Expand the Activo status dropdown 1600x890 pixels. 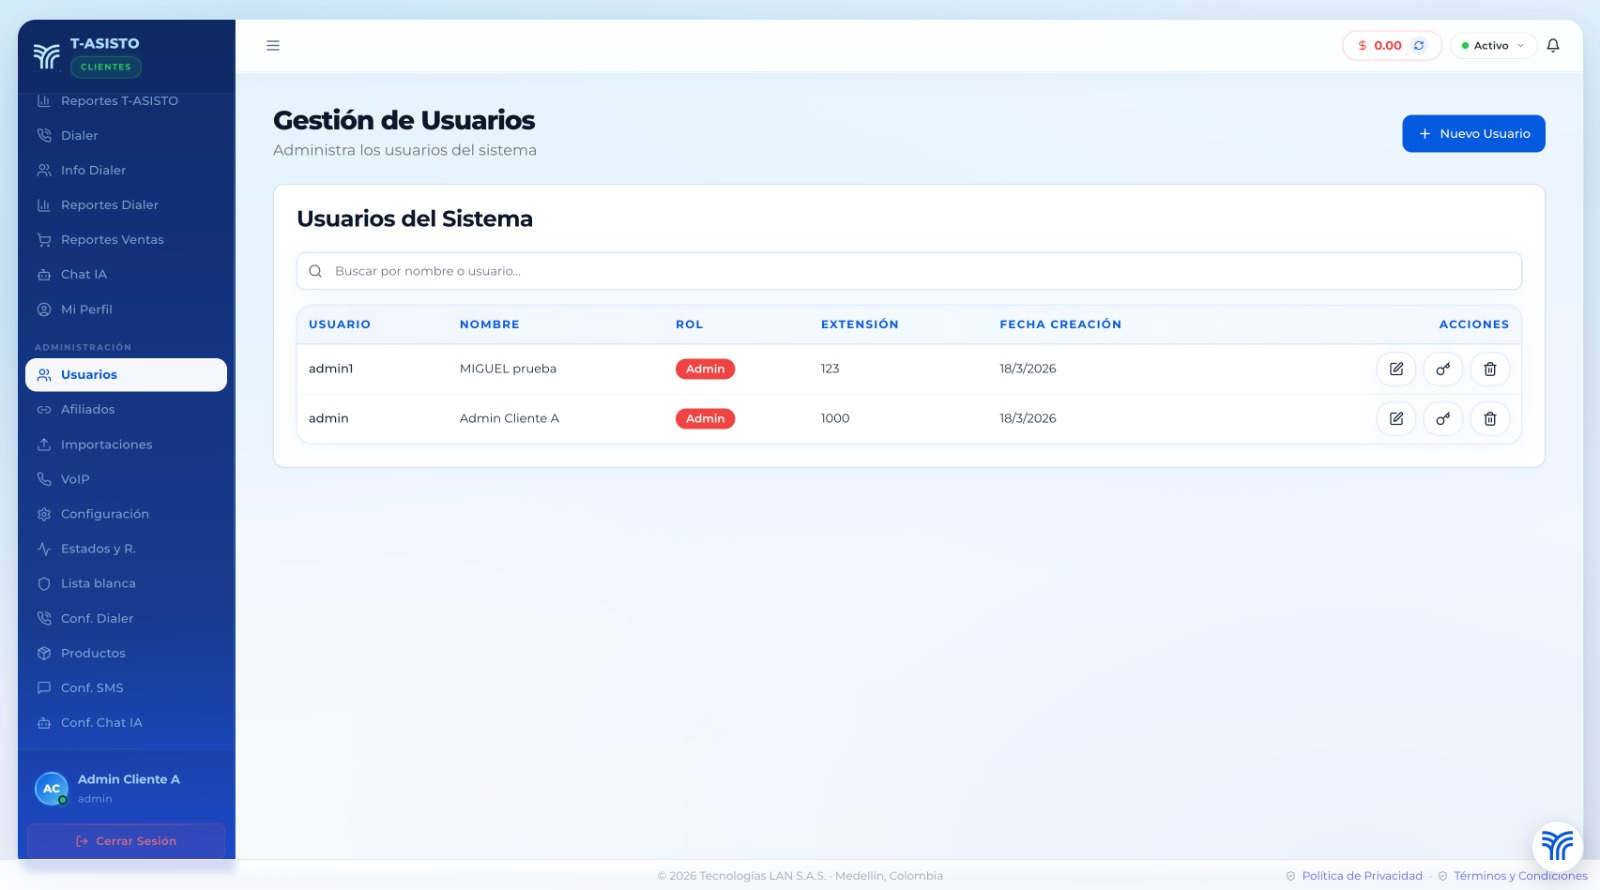pos(1493,46)
